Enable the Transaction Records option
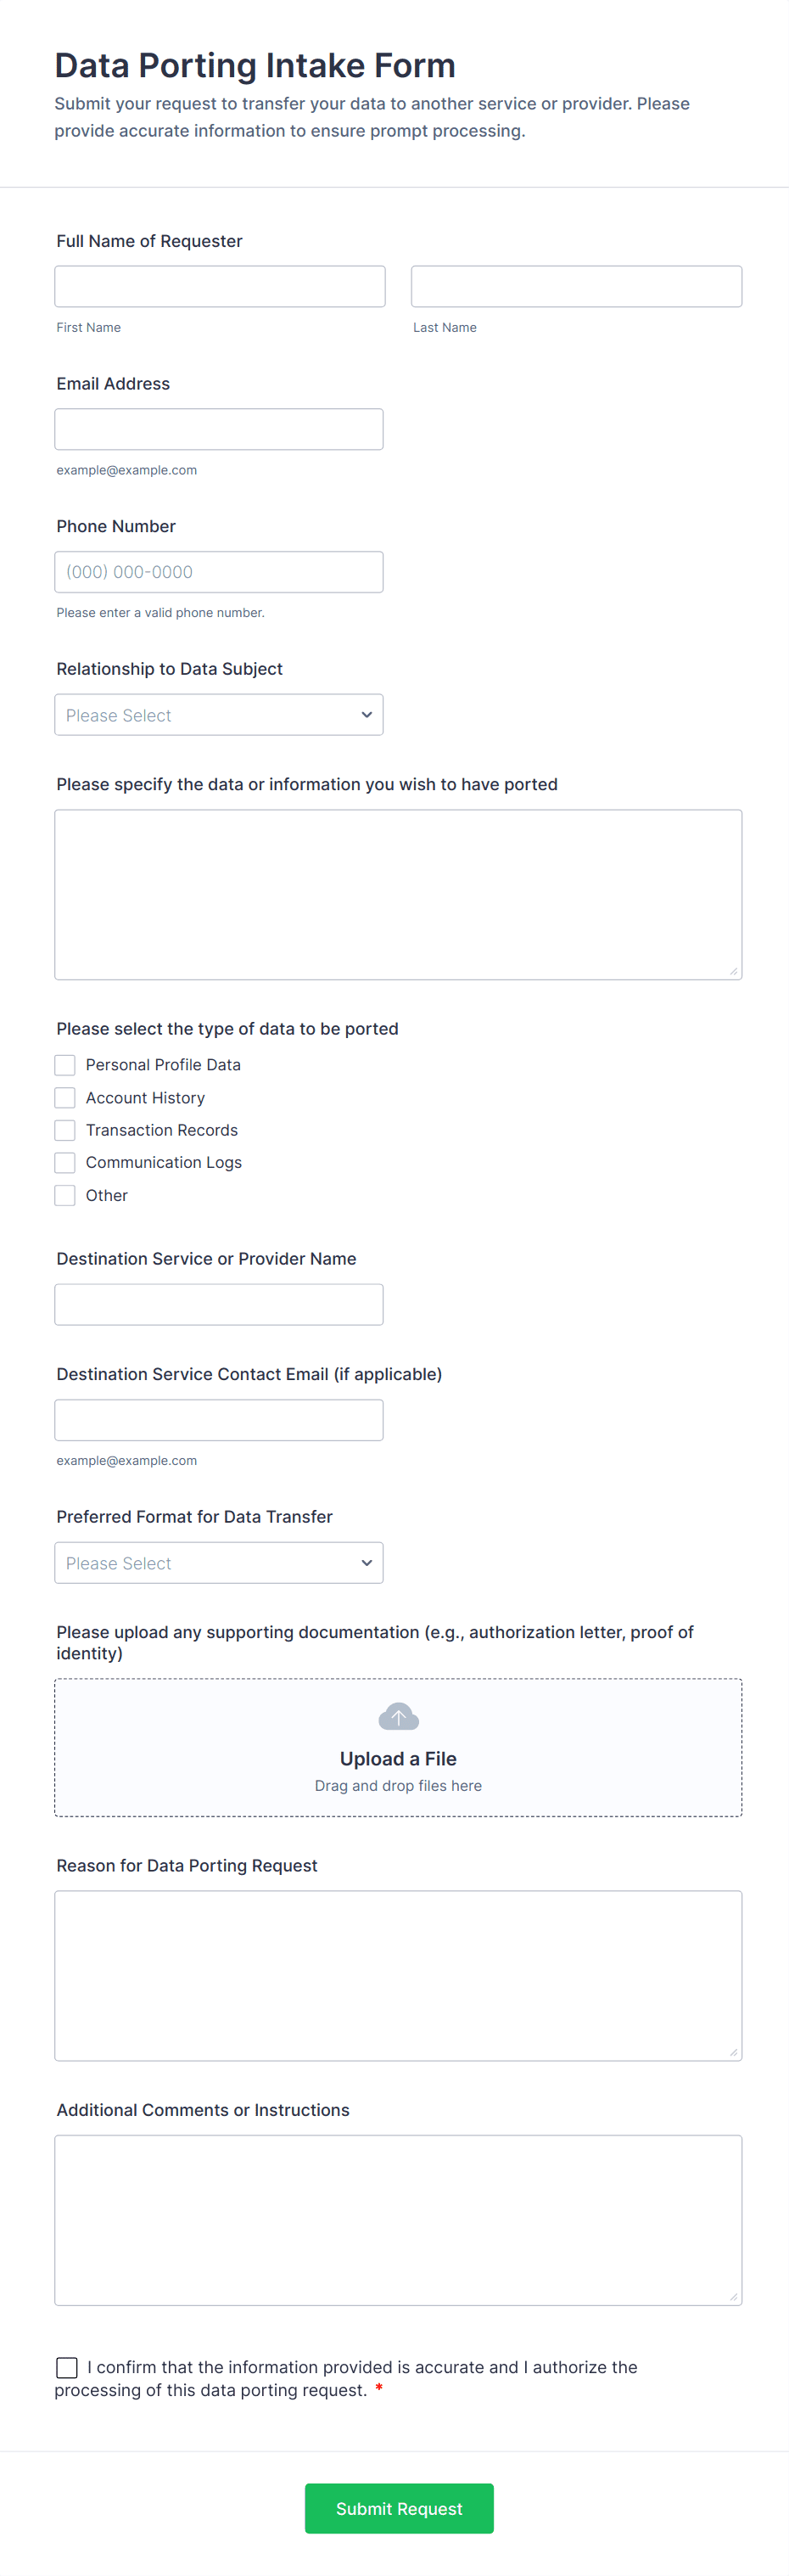Viewport: 789px width, 2576px height. [65, 1130]
